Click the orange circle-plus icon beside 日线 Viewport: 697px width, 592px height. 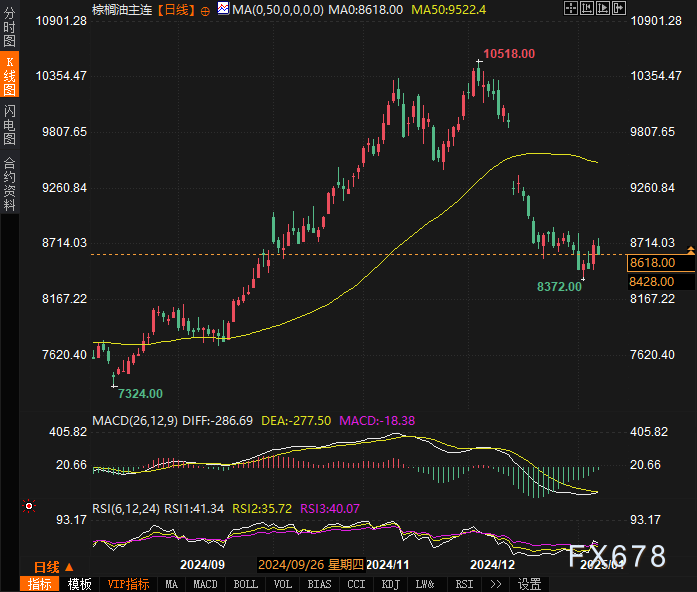tap(205, 9)
